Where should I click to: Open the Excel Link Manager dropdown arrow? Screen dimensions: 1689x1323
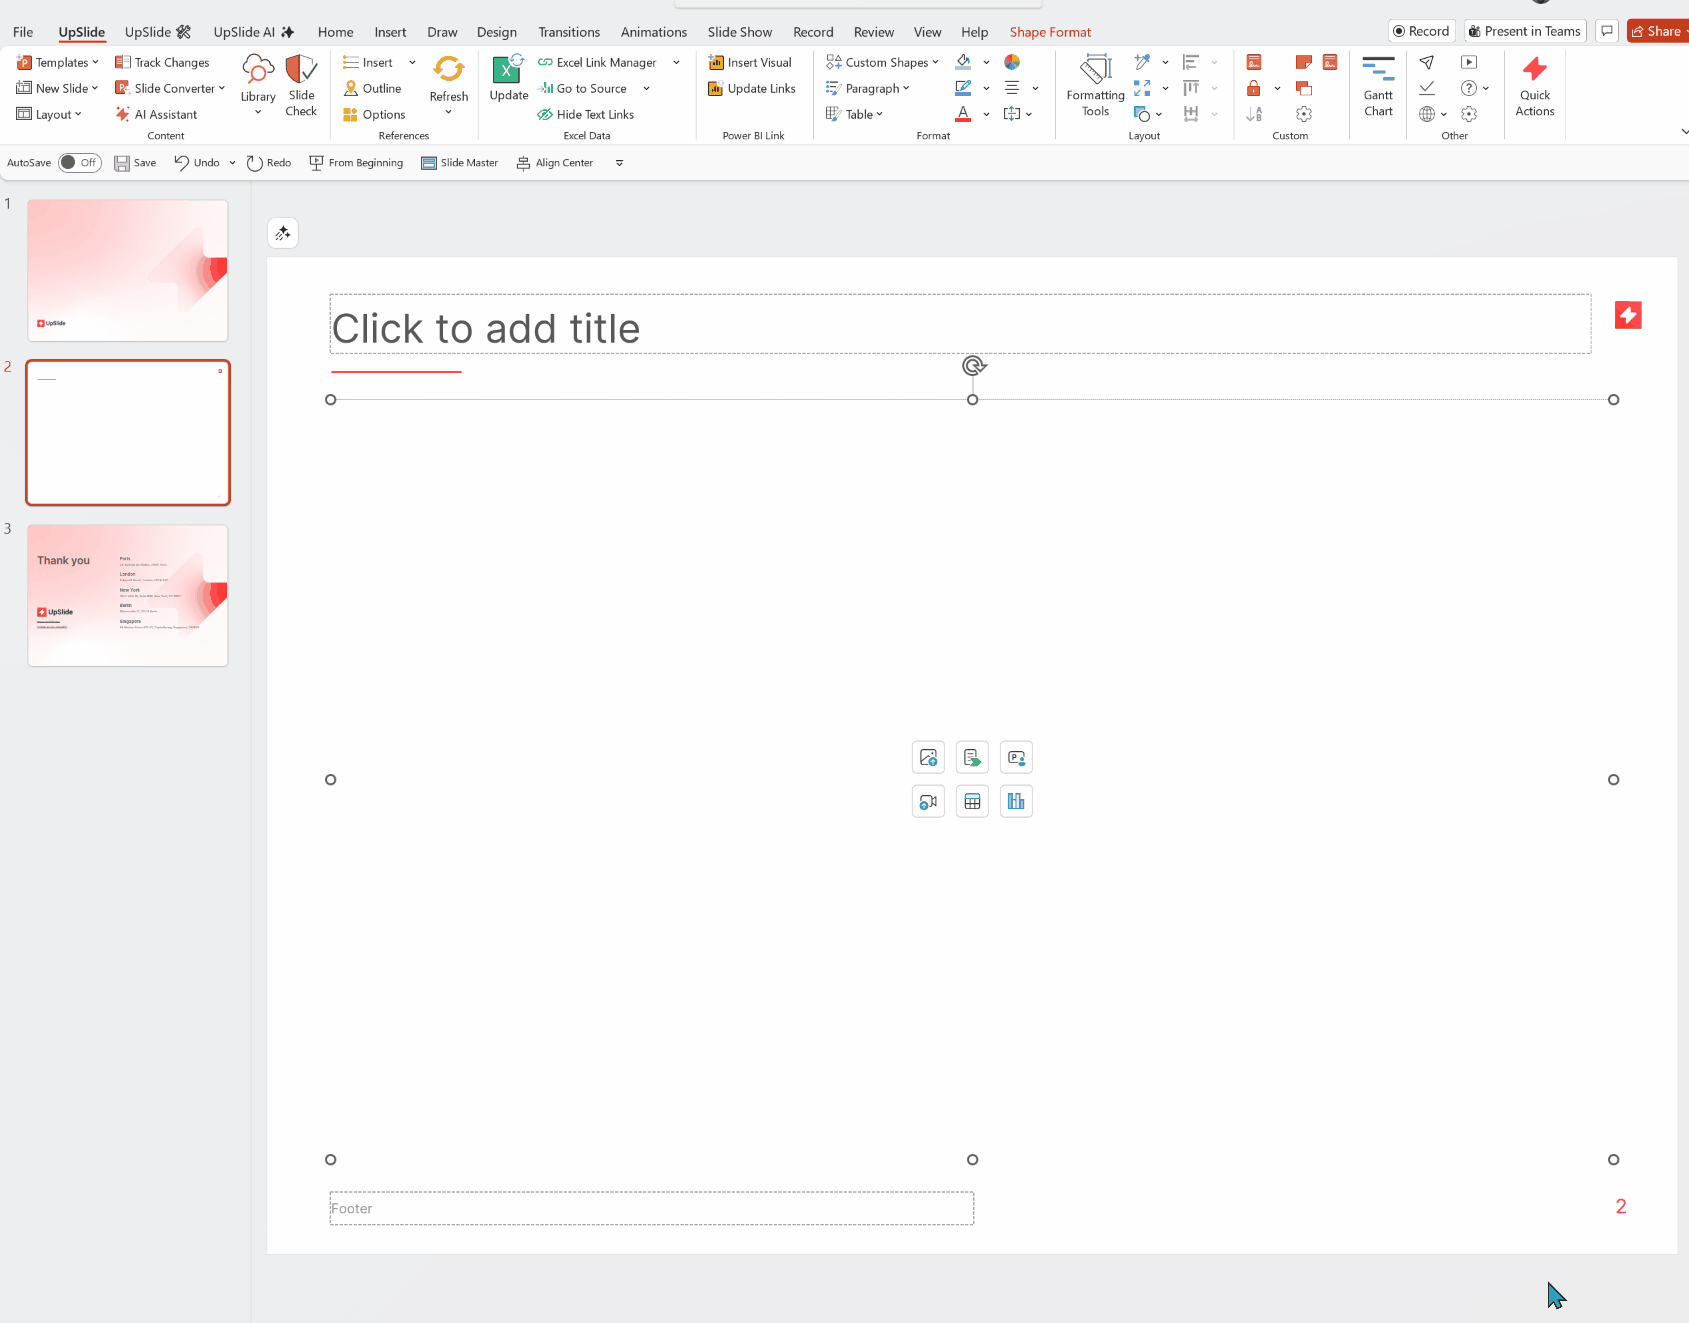676,62
